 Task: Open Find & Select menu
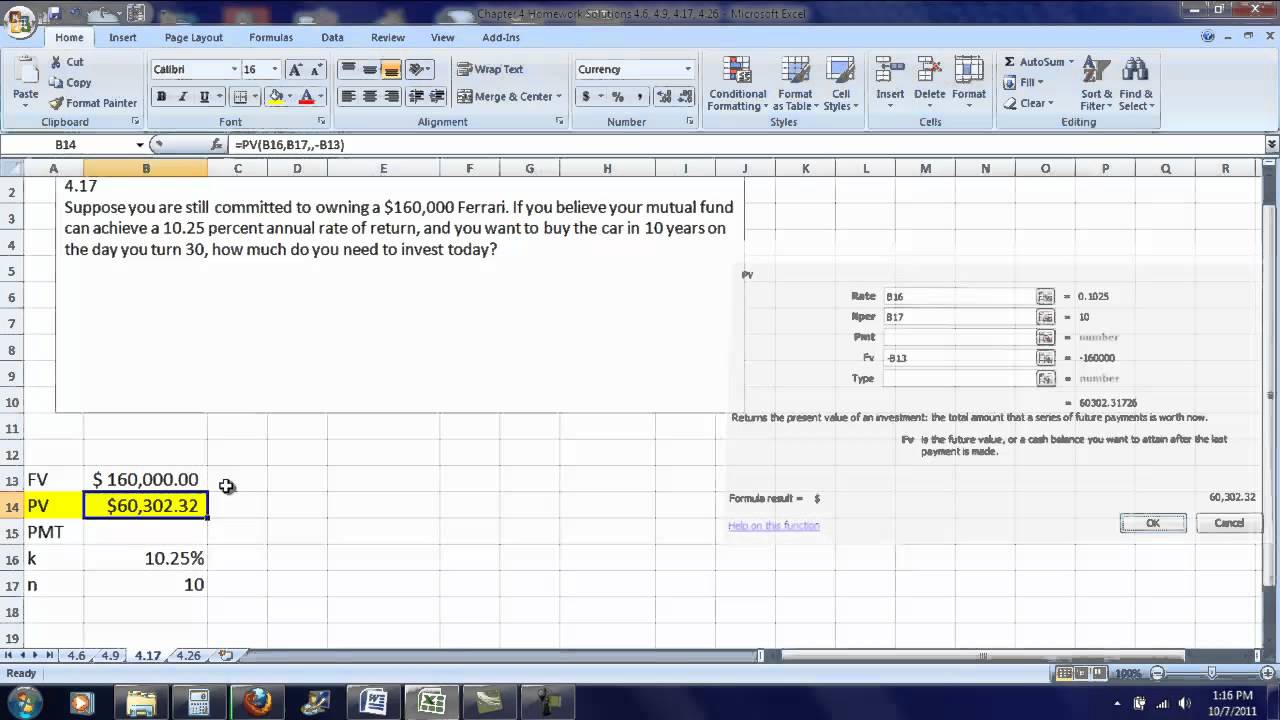[1135, 84]
